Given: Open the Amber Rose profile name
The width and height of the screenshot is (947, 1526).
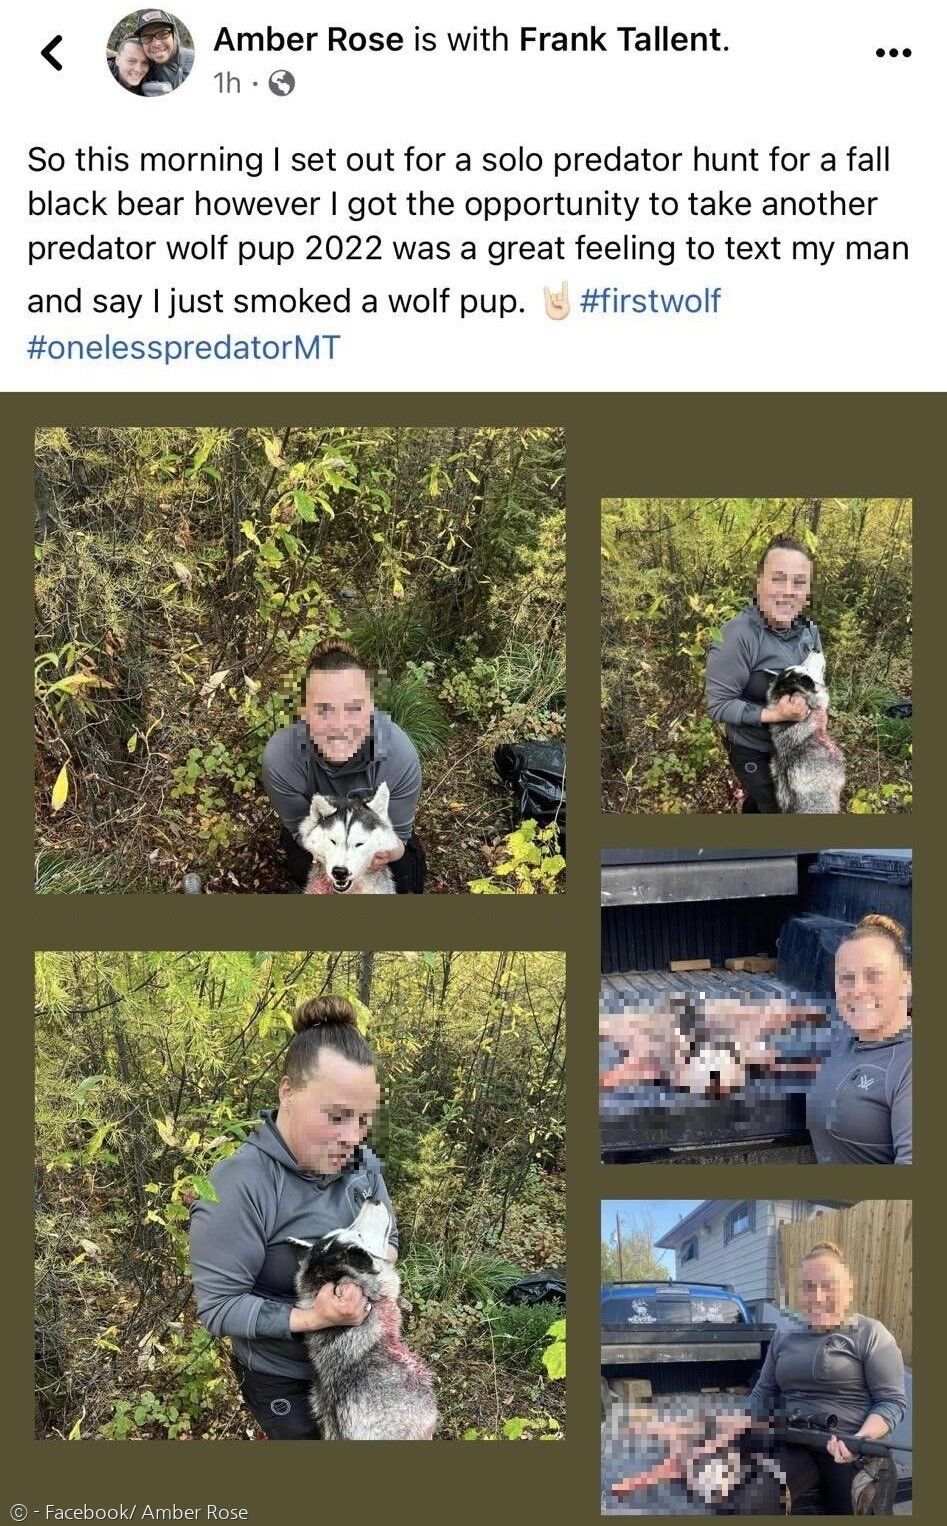Looking at the screenshot, I should [309, 40].
